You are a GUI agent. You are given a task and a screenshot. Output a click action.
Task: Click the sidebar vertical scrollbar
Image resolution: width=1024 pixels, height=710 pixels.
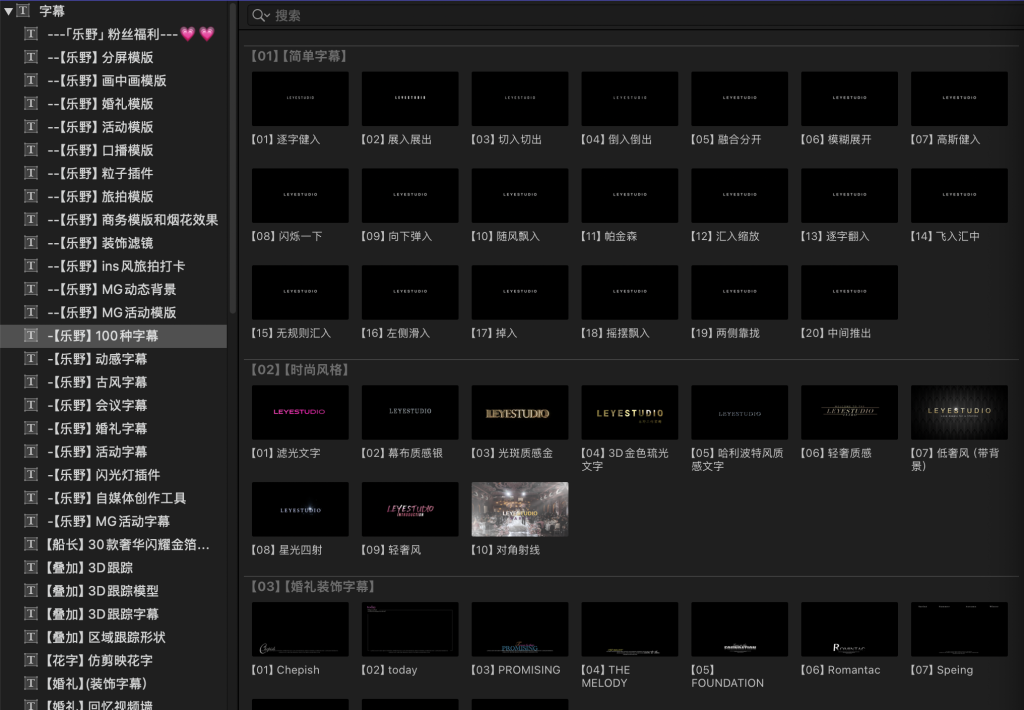click(x=232, y=157)
